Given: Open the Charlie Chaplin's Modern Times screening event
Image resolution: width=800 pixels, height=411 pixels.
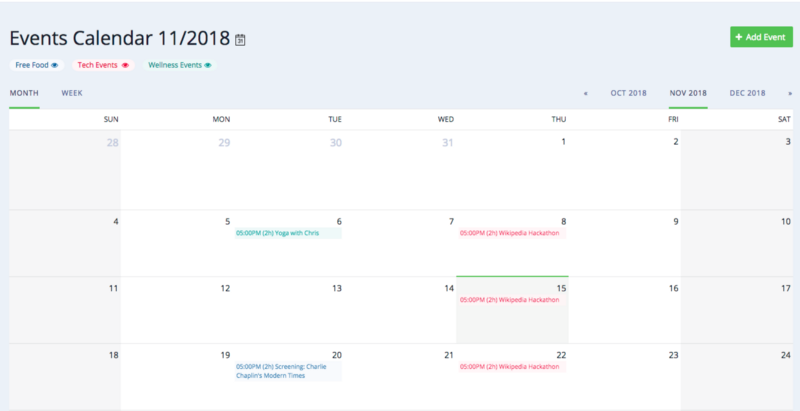Looking at the screenshot, I should click(x=288, y=371).
